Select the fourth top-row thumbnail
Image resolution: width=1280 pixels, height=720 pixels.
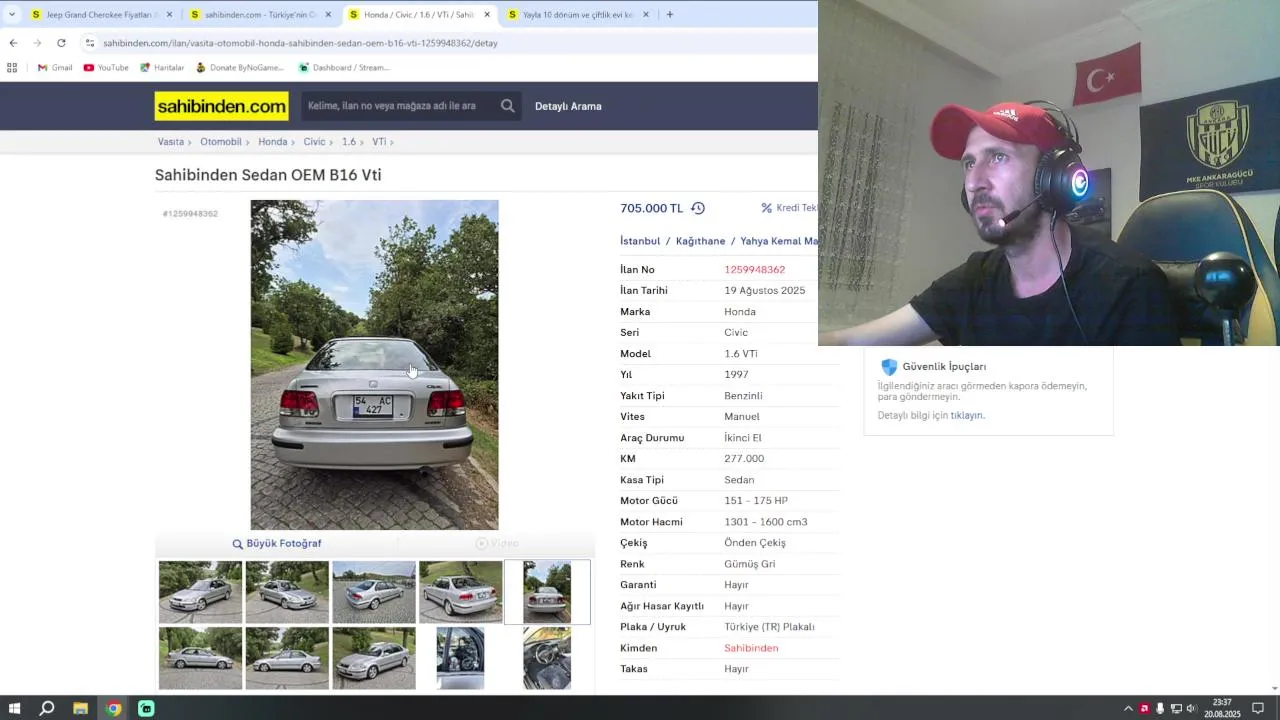click(461, 592)
